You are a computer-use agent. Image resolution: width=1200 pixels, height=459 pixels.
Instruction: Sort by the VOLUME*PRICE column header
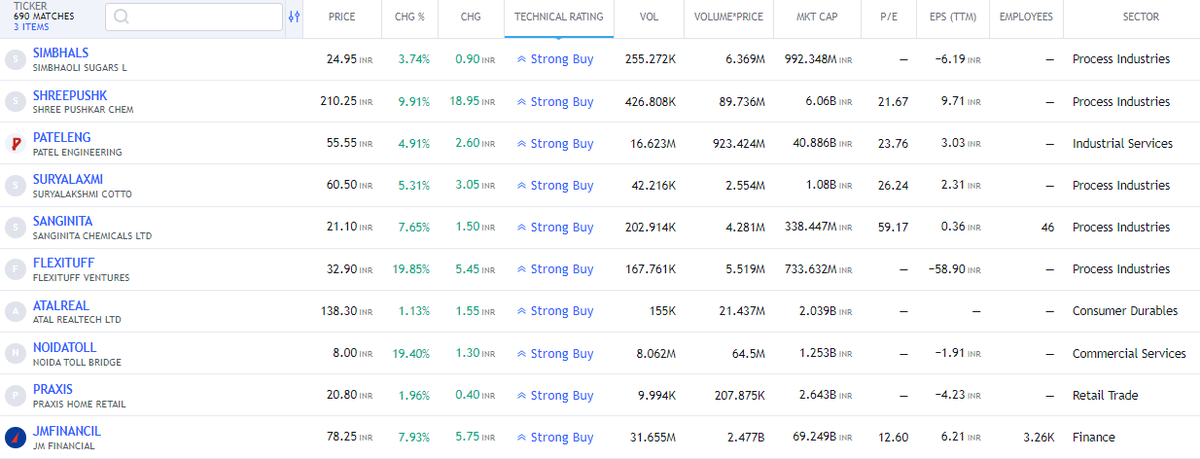(x=730, y=17)
